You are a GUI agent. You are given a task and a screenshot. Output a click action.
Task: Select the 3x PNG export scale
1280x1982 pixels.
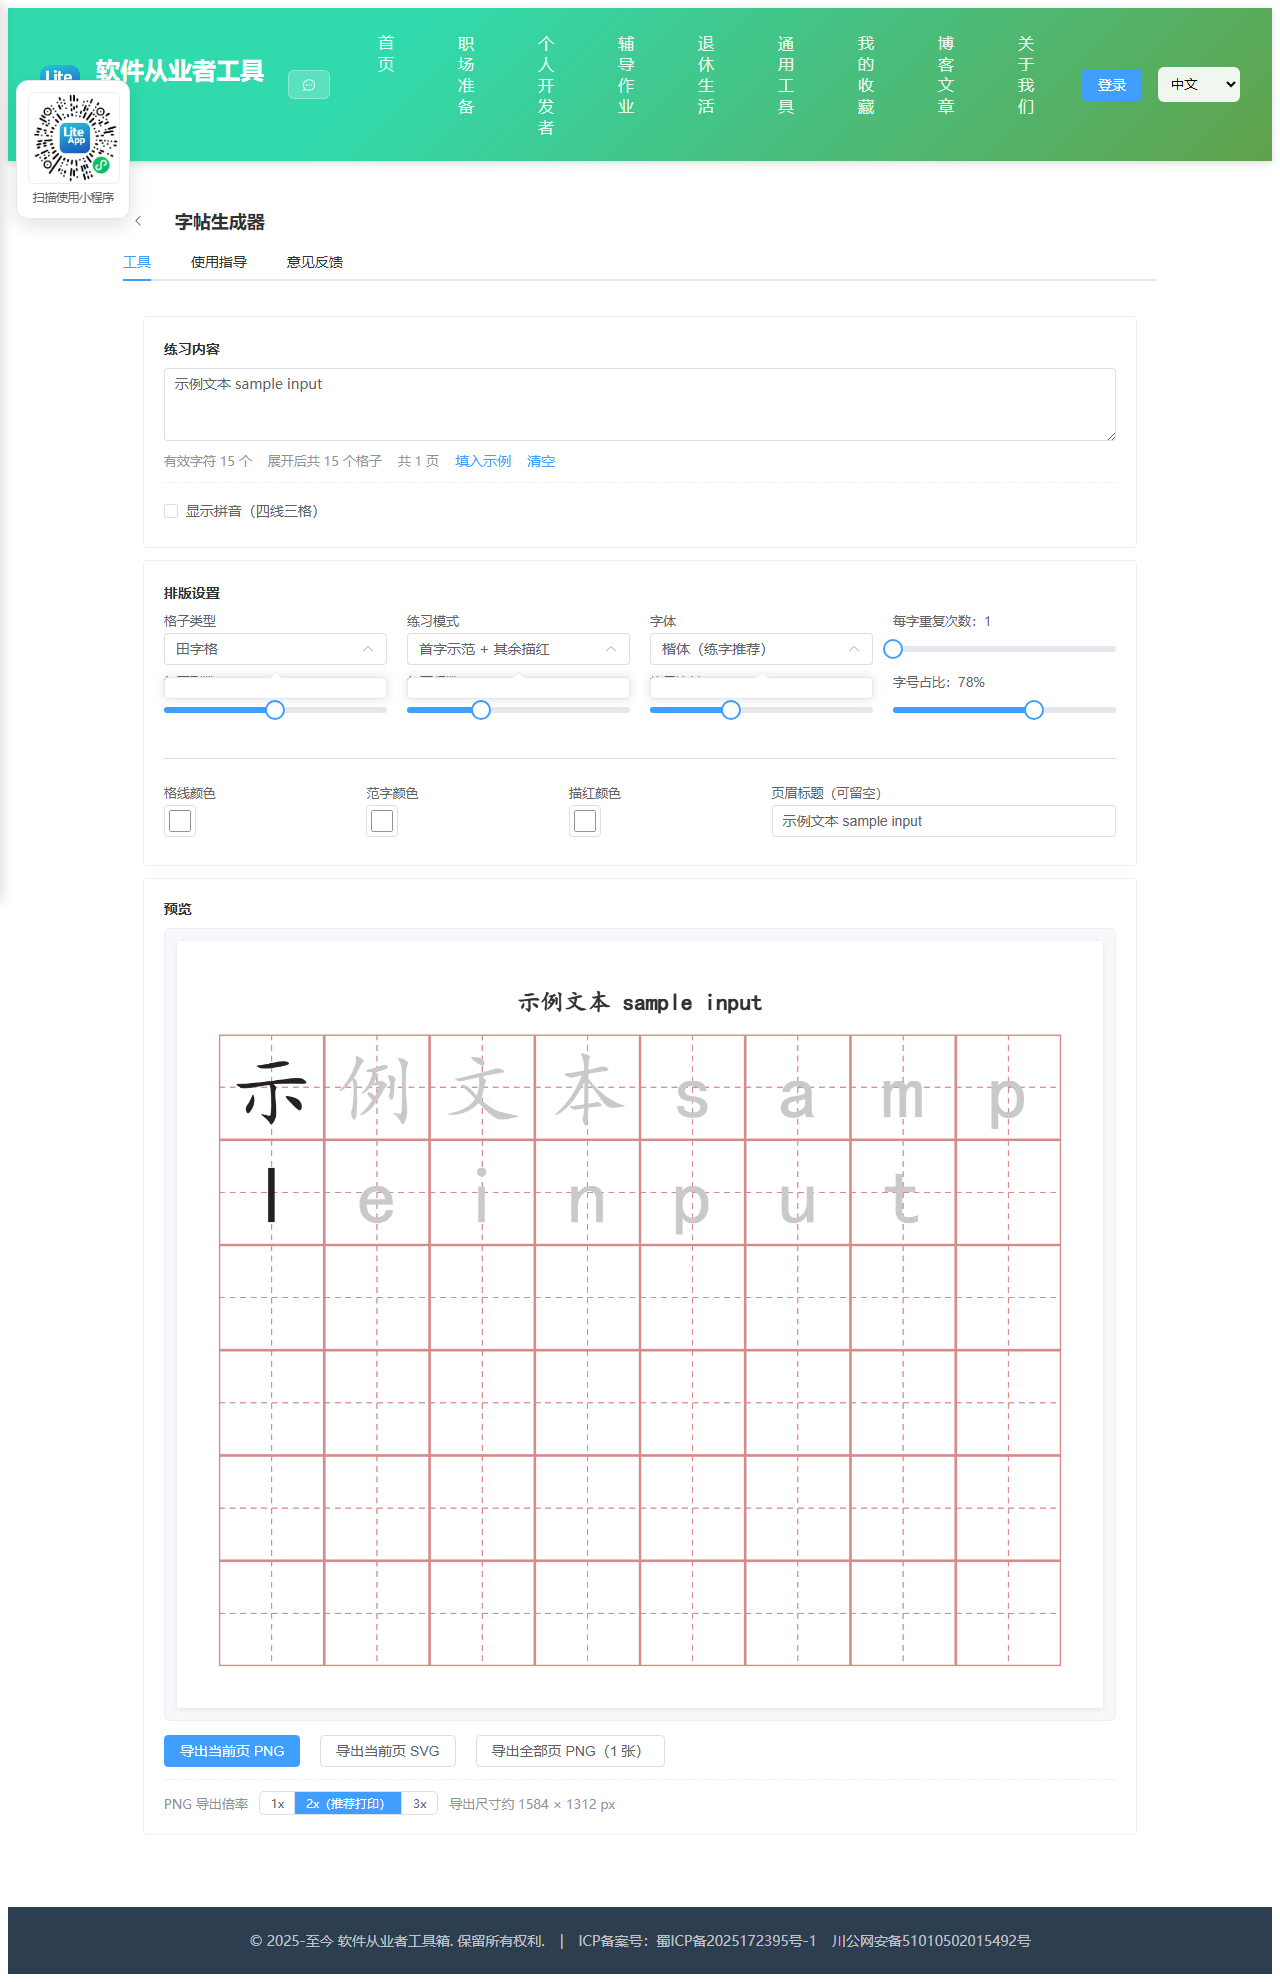[420, 1804]
